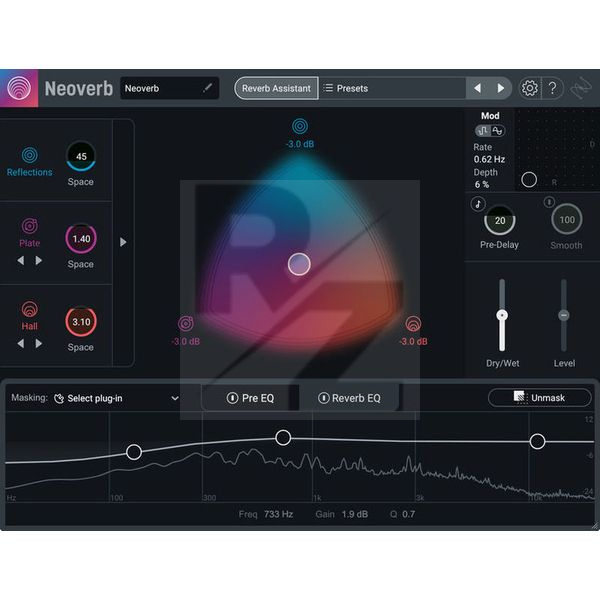This screenshot has width=600, height=600.
Task: Select the mid EQ node near 733 Hz
Action: coord(283,437)
